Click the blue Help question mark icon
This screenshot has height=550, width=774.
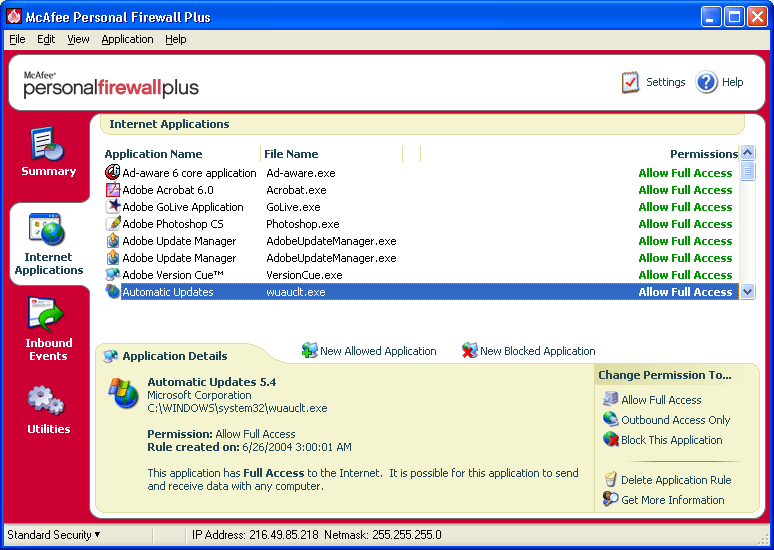(706, 82)
